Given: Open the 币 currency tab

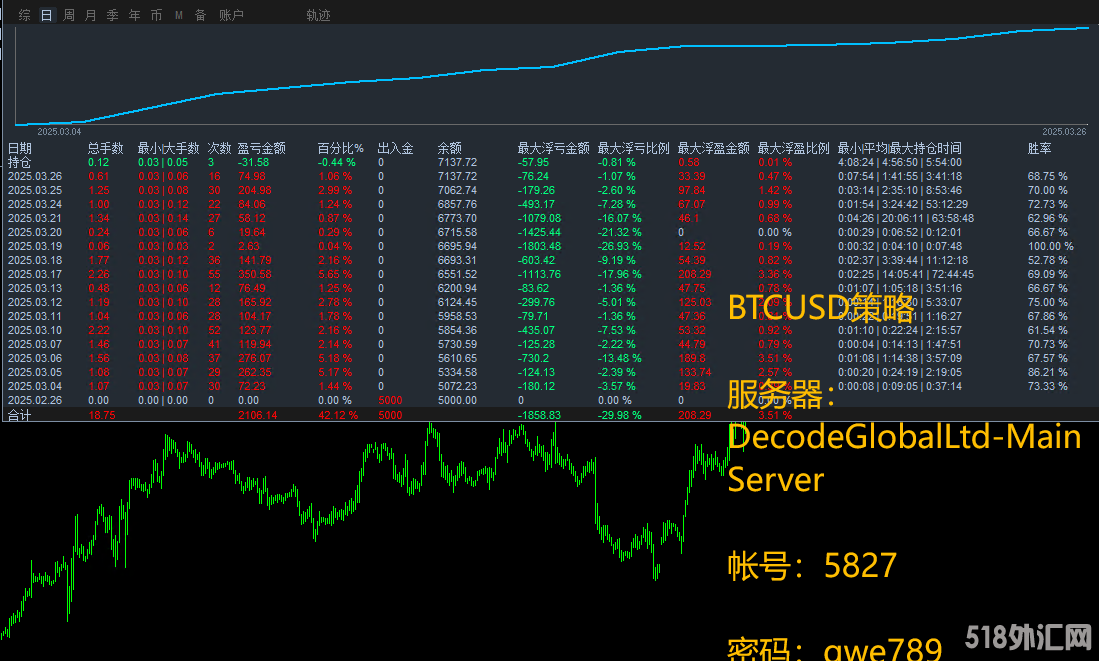Looking at the screenshot, I should [156, 15].
